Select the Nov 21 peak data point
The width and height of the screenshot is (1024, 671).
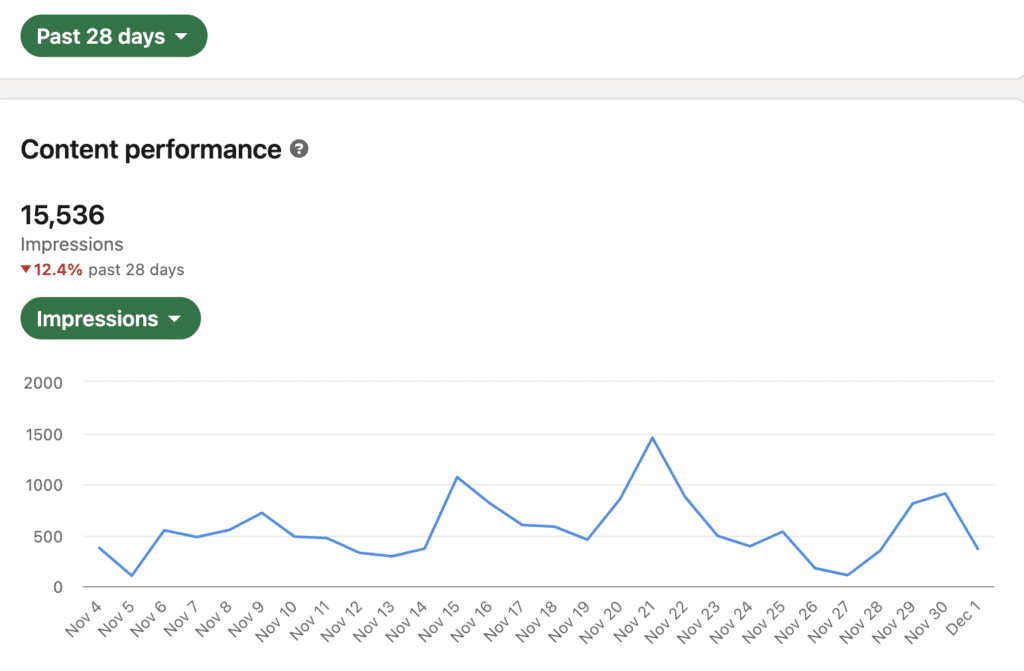[652, 438]
